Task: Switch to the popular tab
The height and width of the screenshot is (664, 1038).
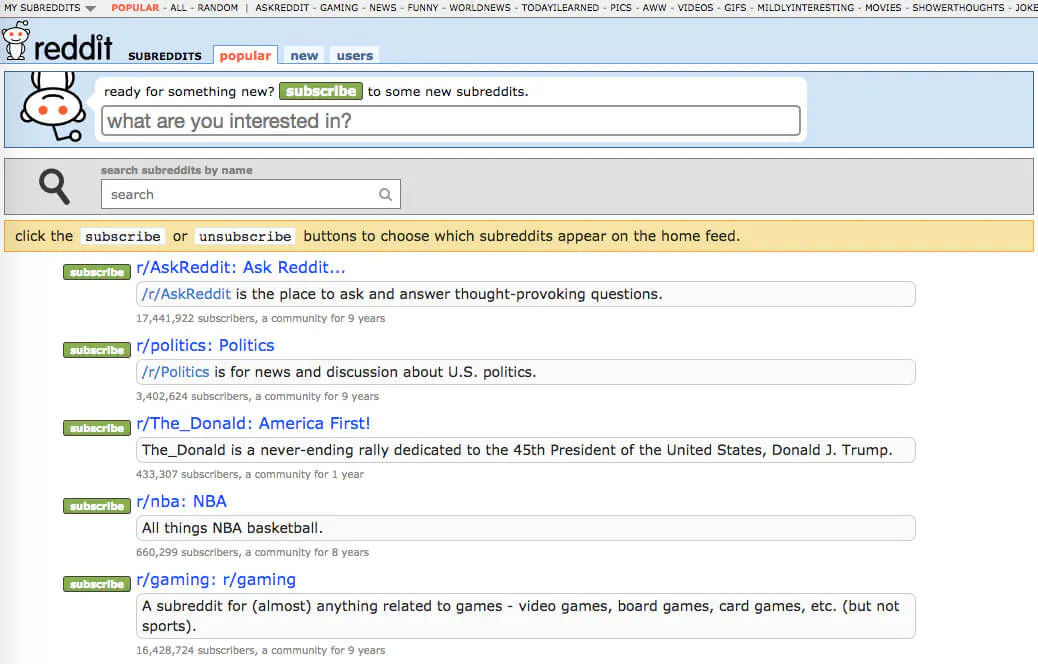Action: pos(245,56)
